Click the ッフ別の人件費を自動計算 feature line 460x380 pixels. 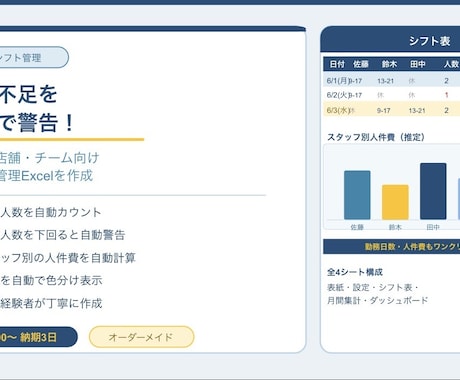68,258
